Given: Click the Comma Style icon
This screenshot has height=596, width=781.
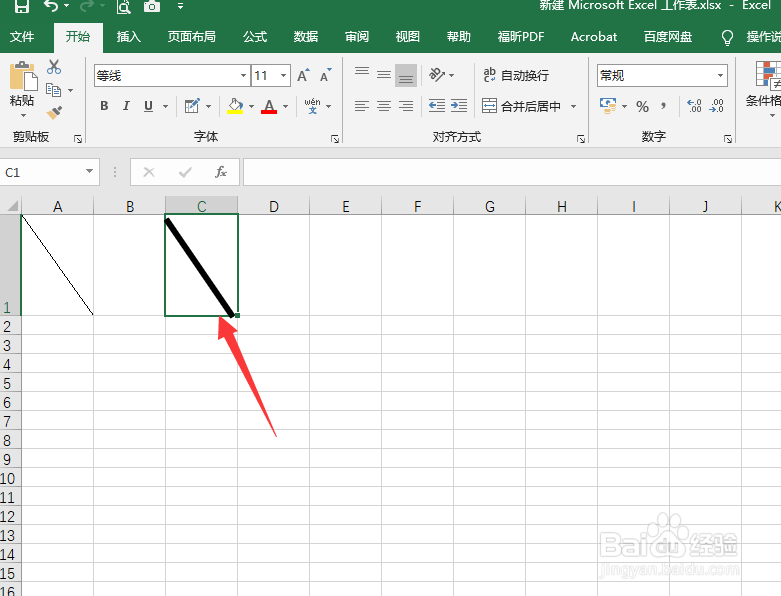Looking at the screenshot, I should pos(663,106).
